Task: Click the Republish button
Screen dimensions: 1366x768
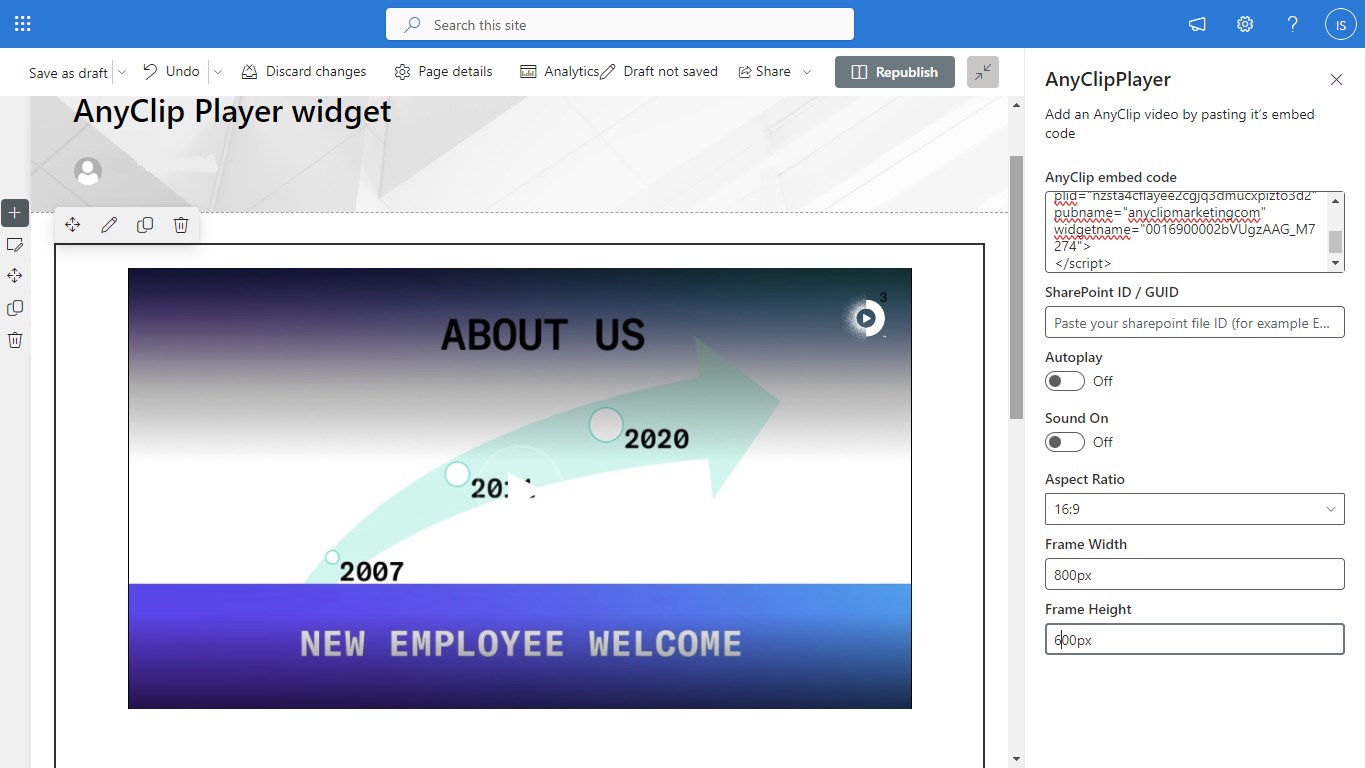Action: [x=895, y=72]
